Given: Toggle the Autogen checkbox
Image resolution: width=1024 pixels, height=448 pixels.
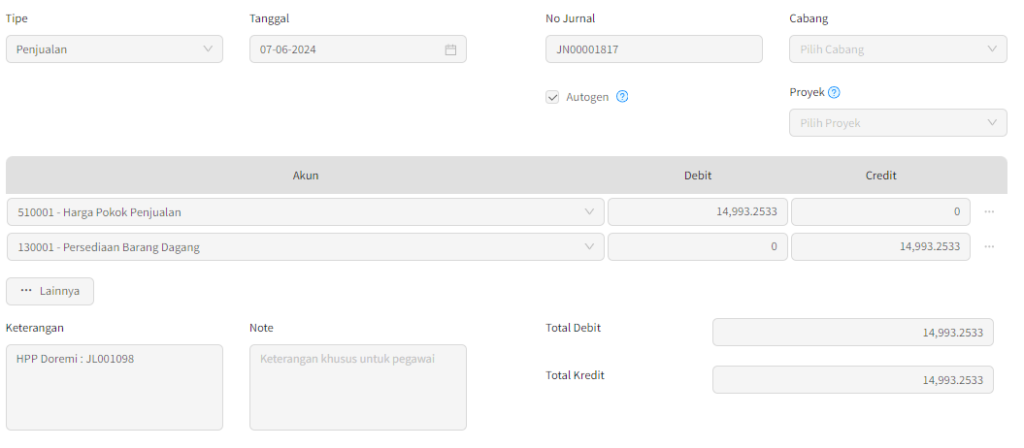Looking at the screenshot, I should (552, 97).
